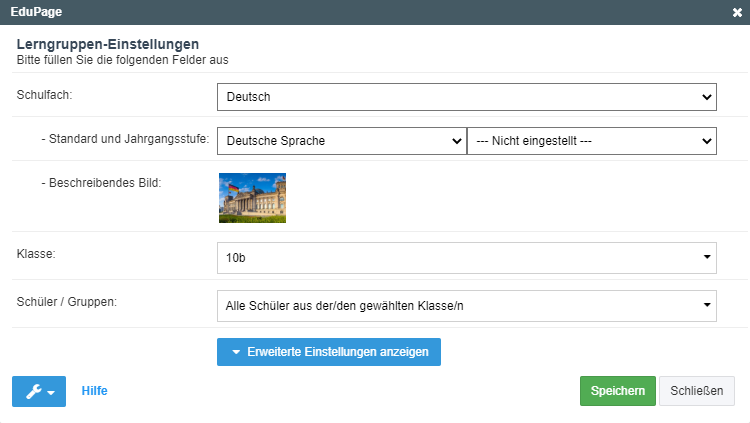Click the triangle arrow in Schüler / Gruppen field
The height and width of the screenshot is (423, 750).
pos(707,305)
